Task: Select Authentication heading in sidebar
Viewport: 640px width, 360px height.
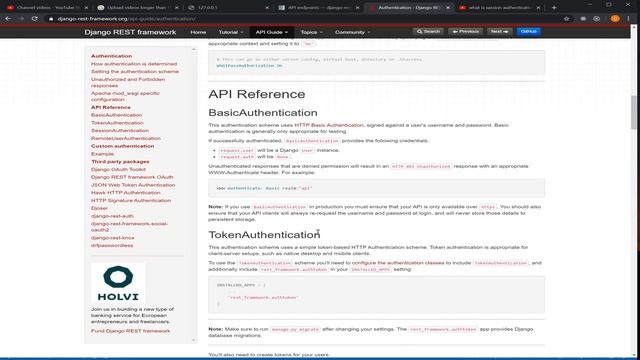Action: [x=111, y=56]
